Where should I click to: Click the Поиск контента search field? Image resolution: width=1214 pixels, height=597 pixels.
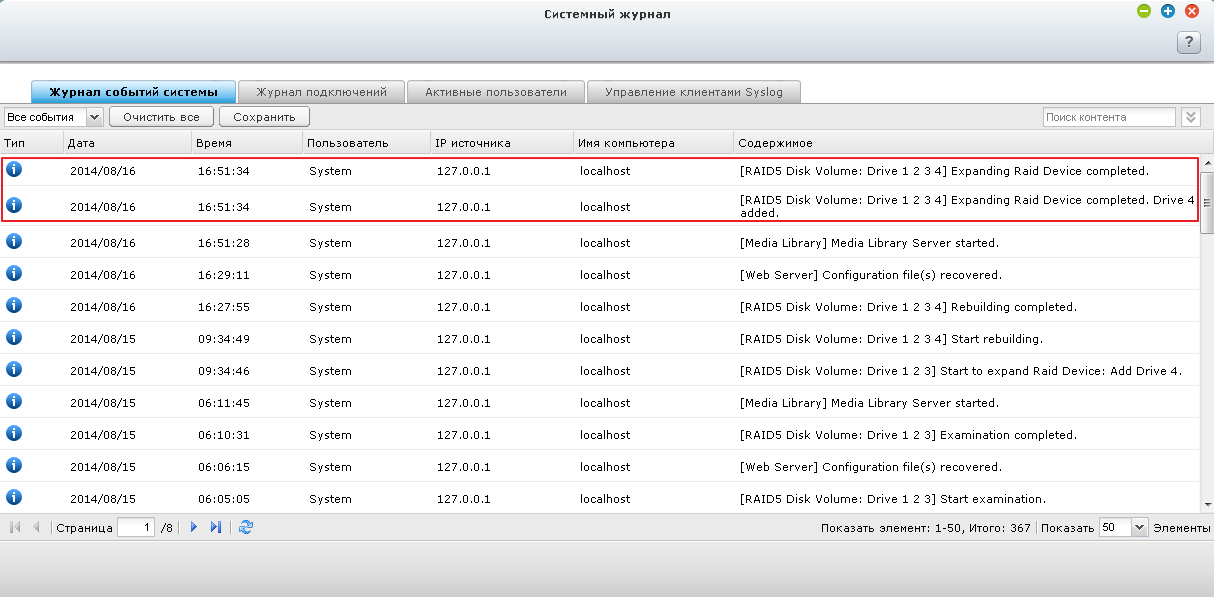(x=1109, y=117)
